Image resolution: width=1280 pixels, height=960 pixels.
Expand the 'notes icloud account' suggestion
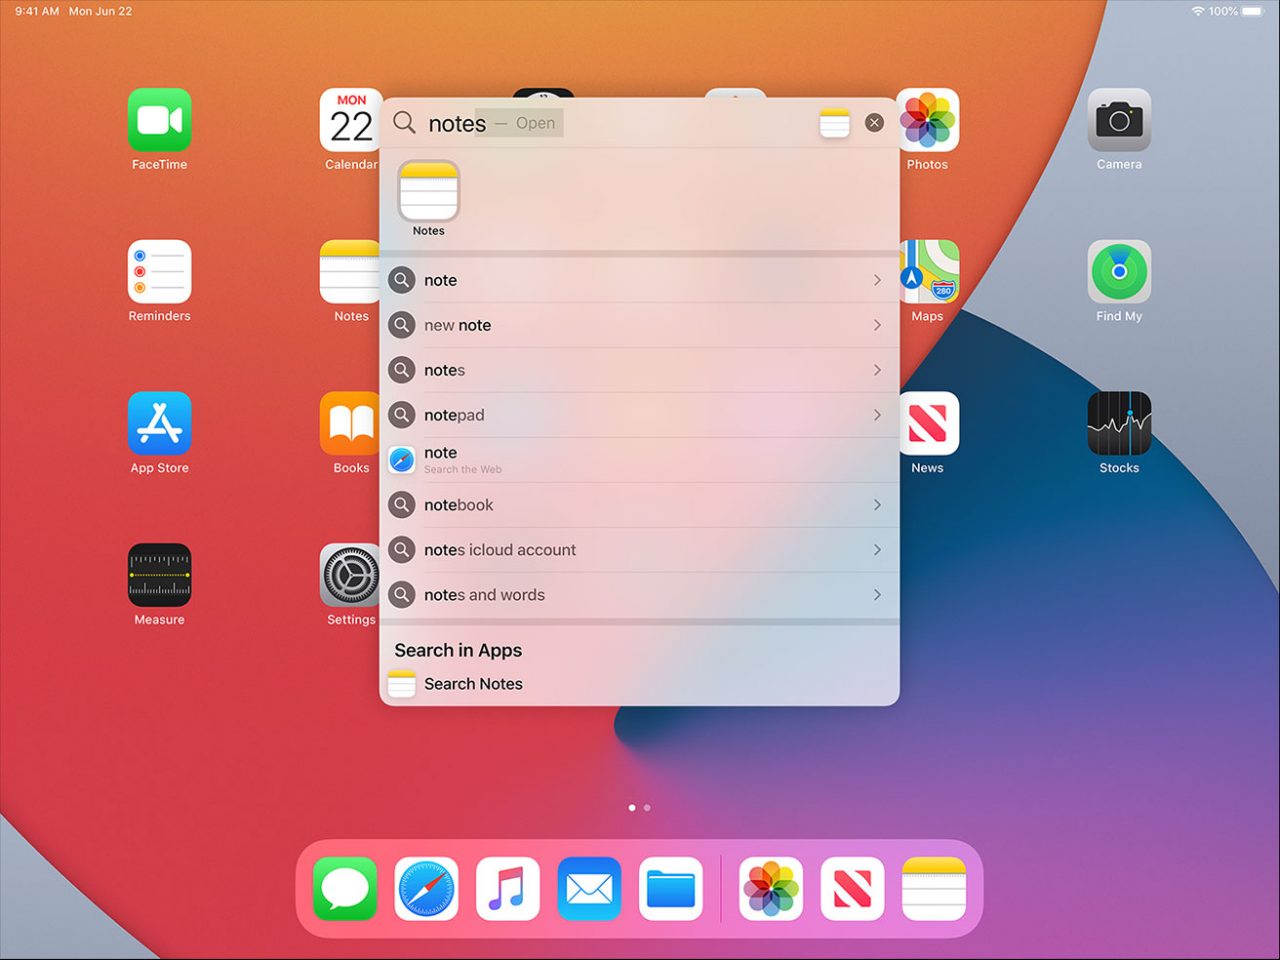(640, 549)
